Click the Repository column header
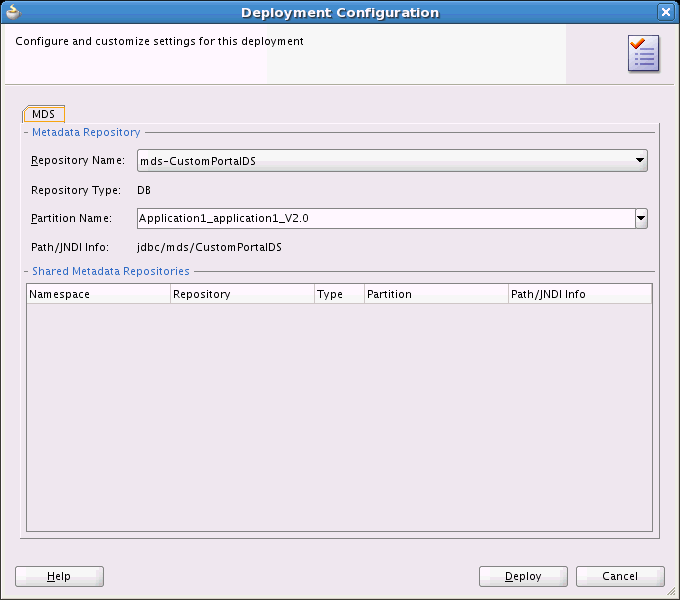This screenshot has height=600, width=680. pos(242,294)
